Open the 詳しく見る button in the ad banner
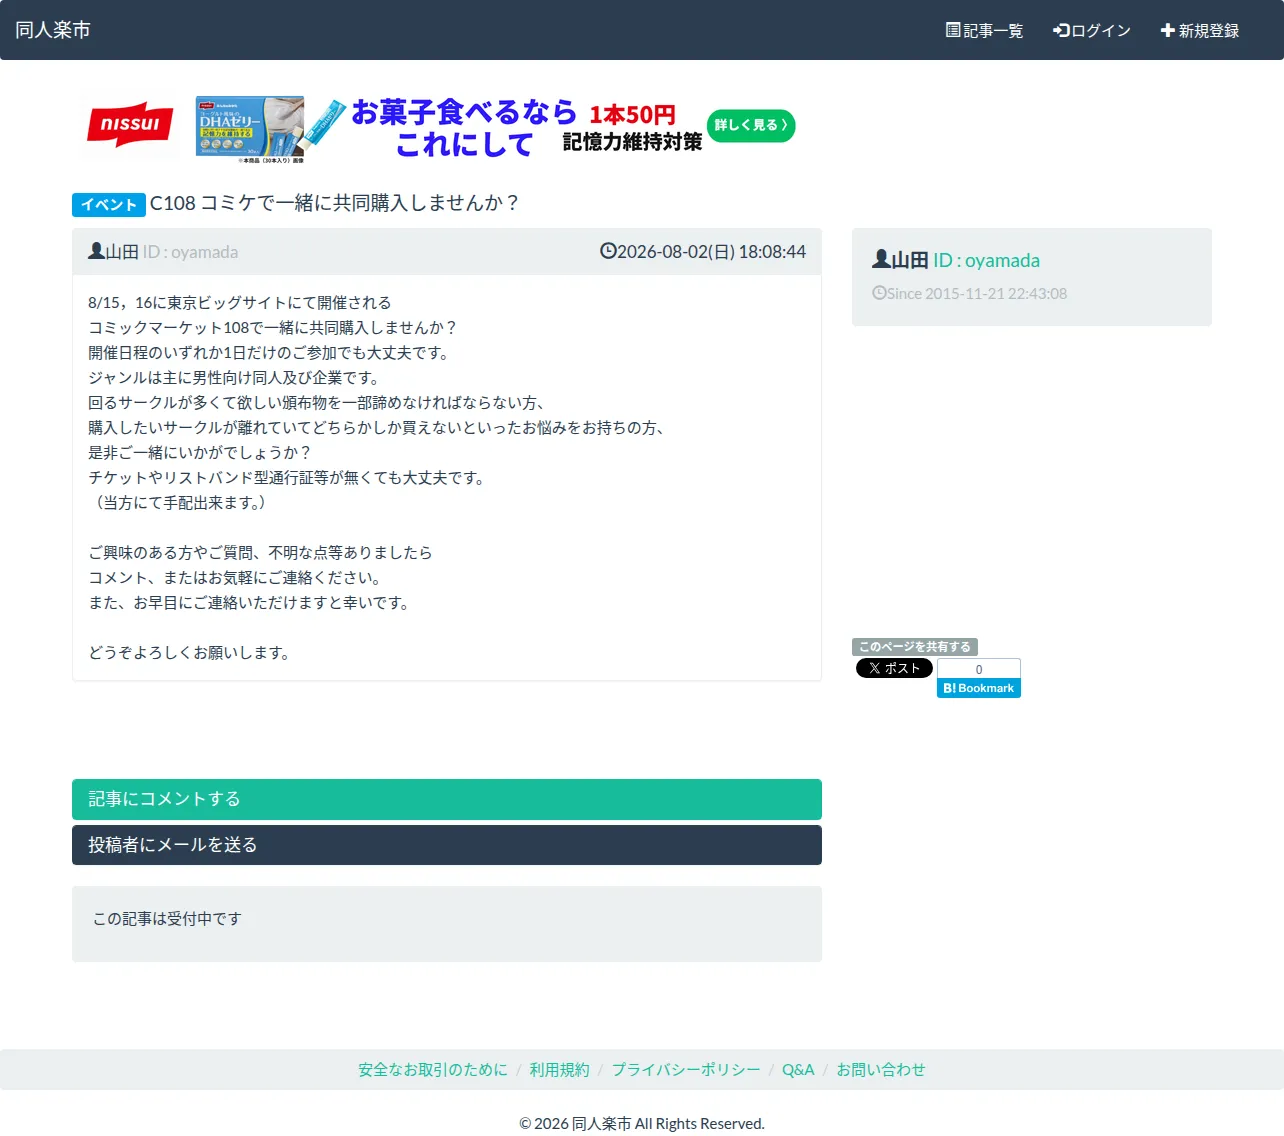The height and width of the screenshot is (1136, 1284). click(751, 125)
